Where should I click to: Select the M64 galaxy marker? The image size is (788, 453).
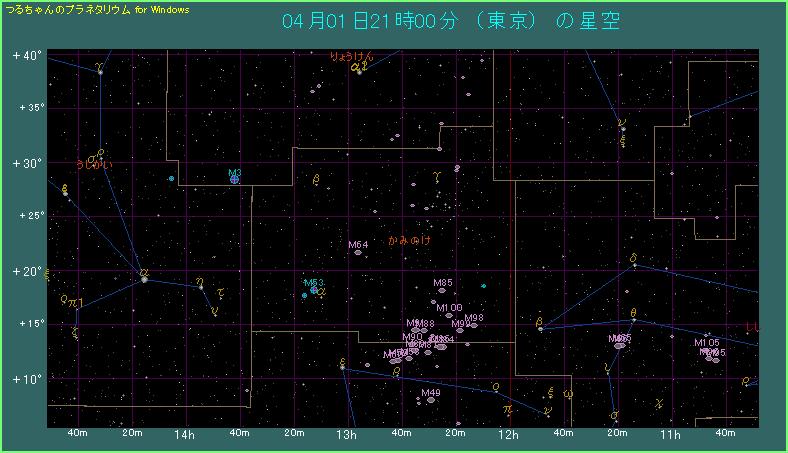point(358,252)
